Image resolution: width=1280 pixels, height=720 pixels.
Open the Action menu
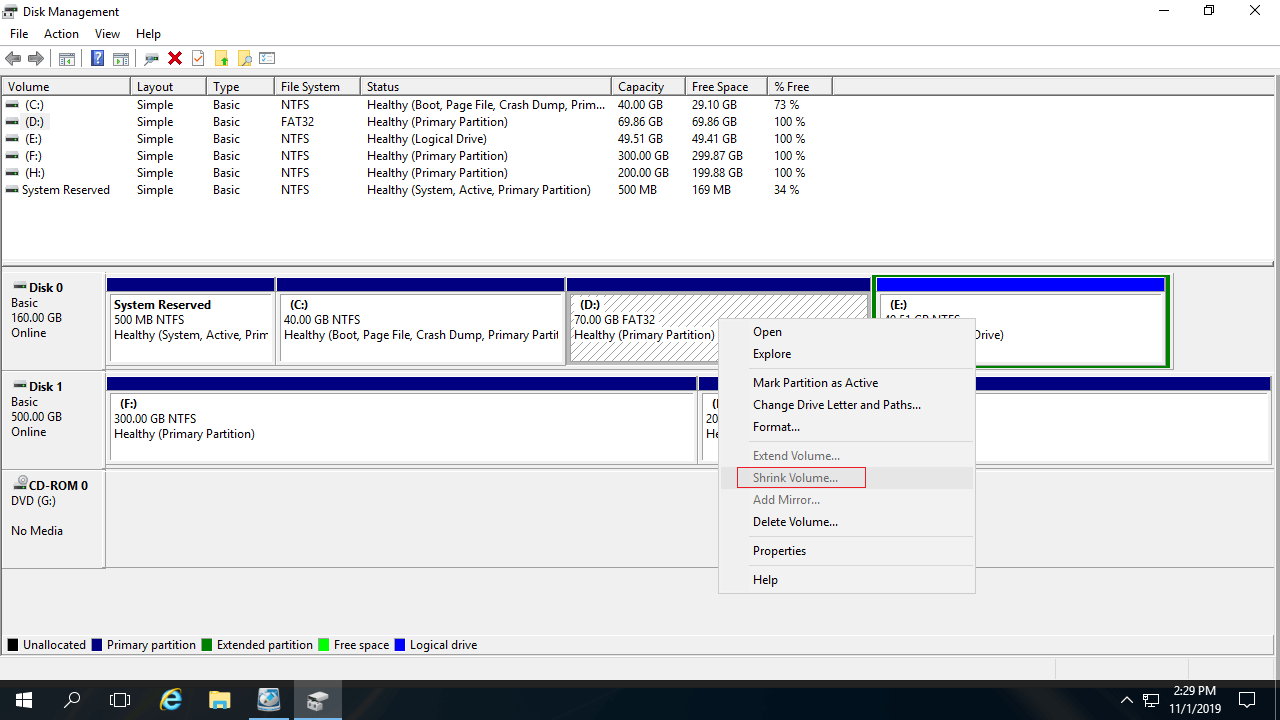click(61, 34)
